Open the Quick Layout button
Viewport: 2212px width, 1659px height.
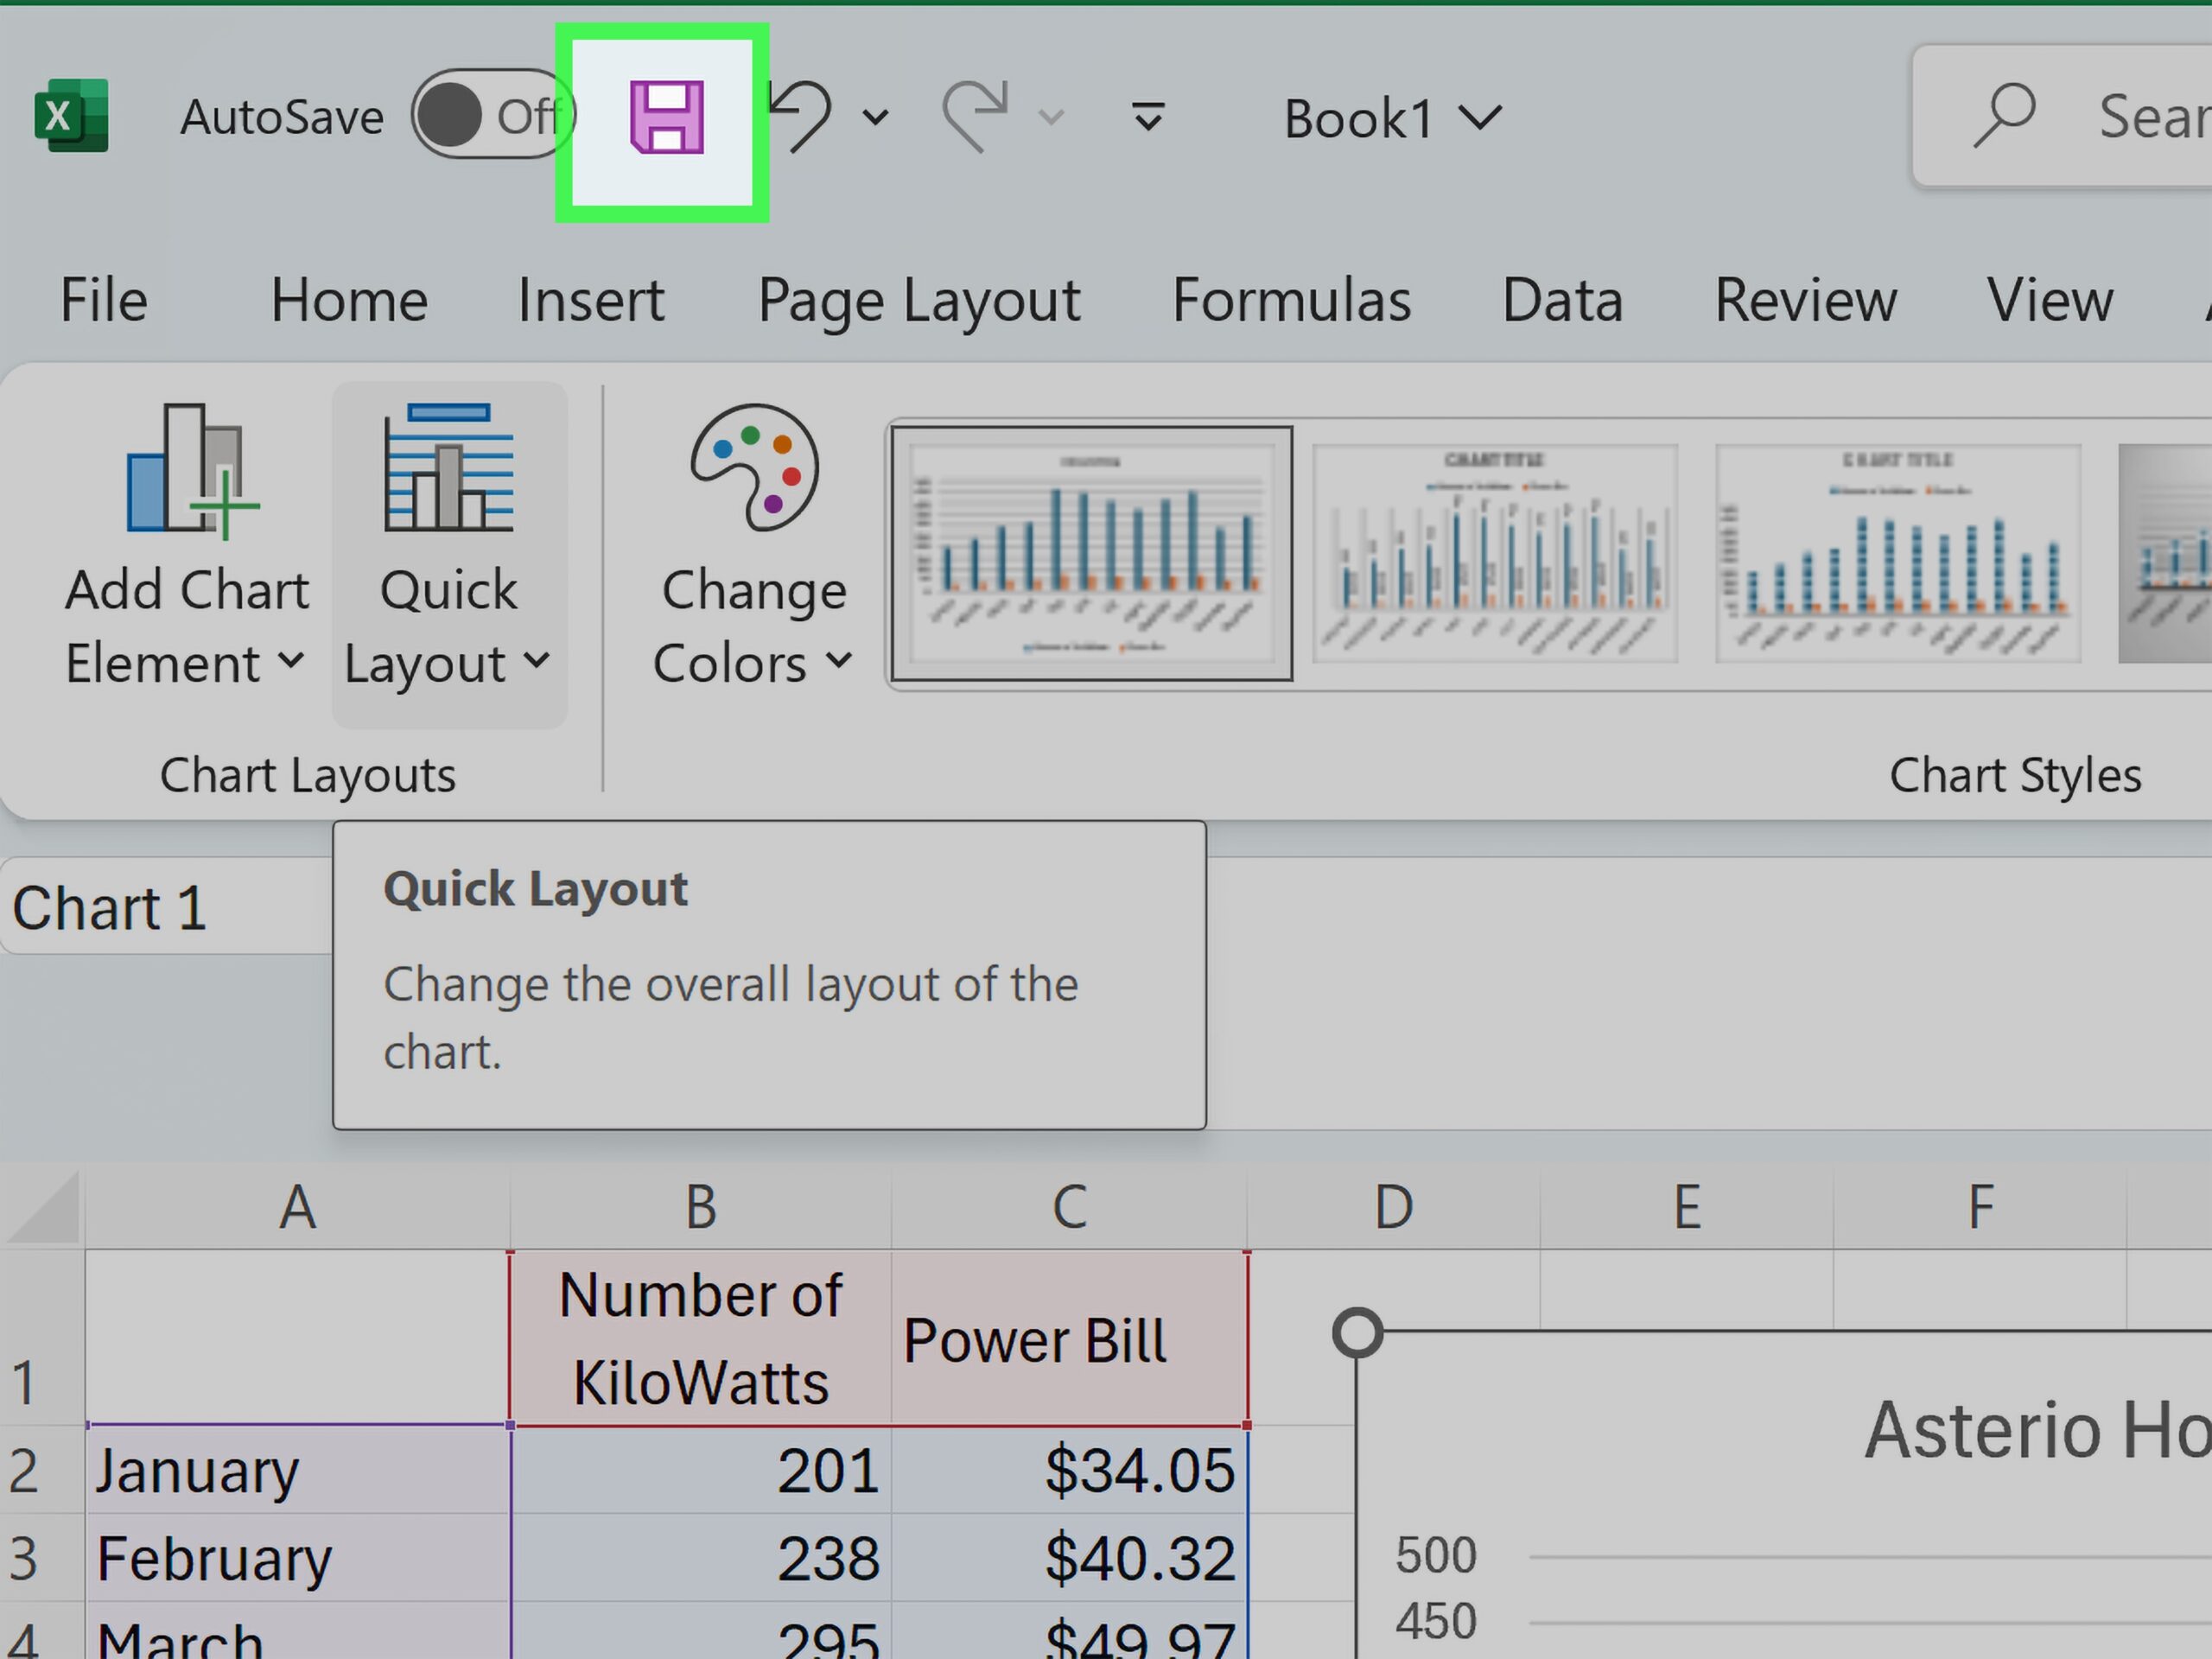tap(449, 553)
